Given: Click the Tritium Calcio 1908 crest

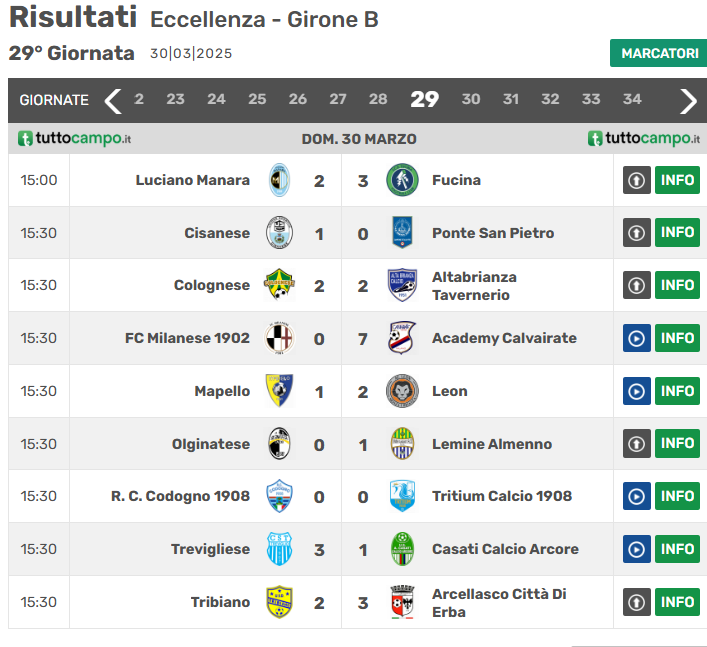Looking at the screenshot, I should click(x=402, y=496).
